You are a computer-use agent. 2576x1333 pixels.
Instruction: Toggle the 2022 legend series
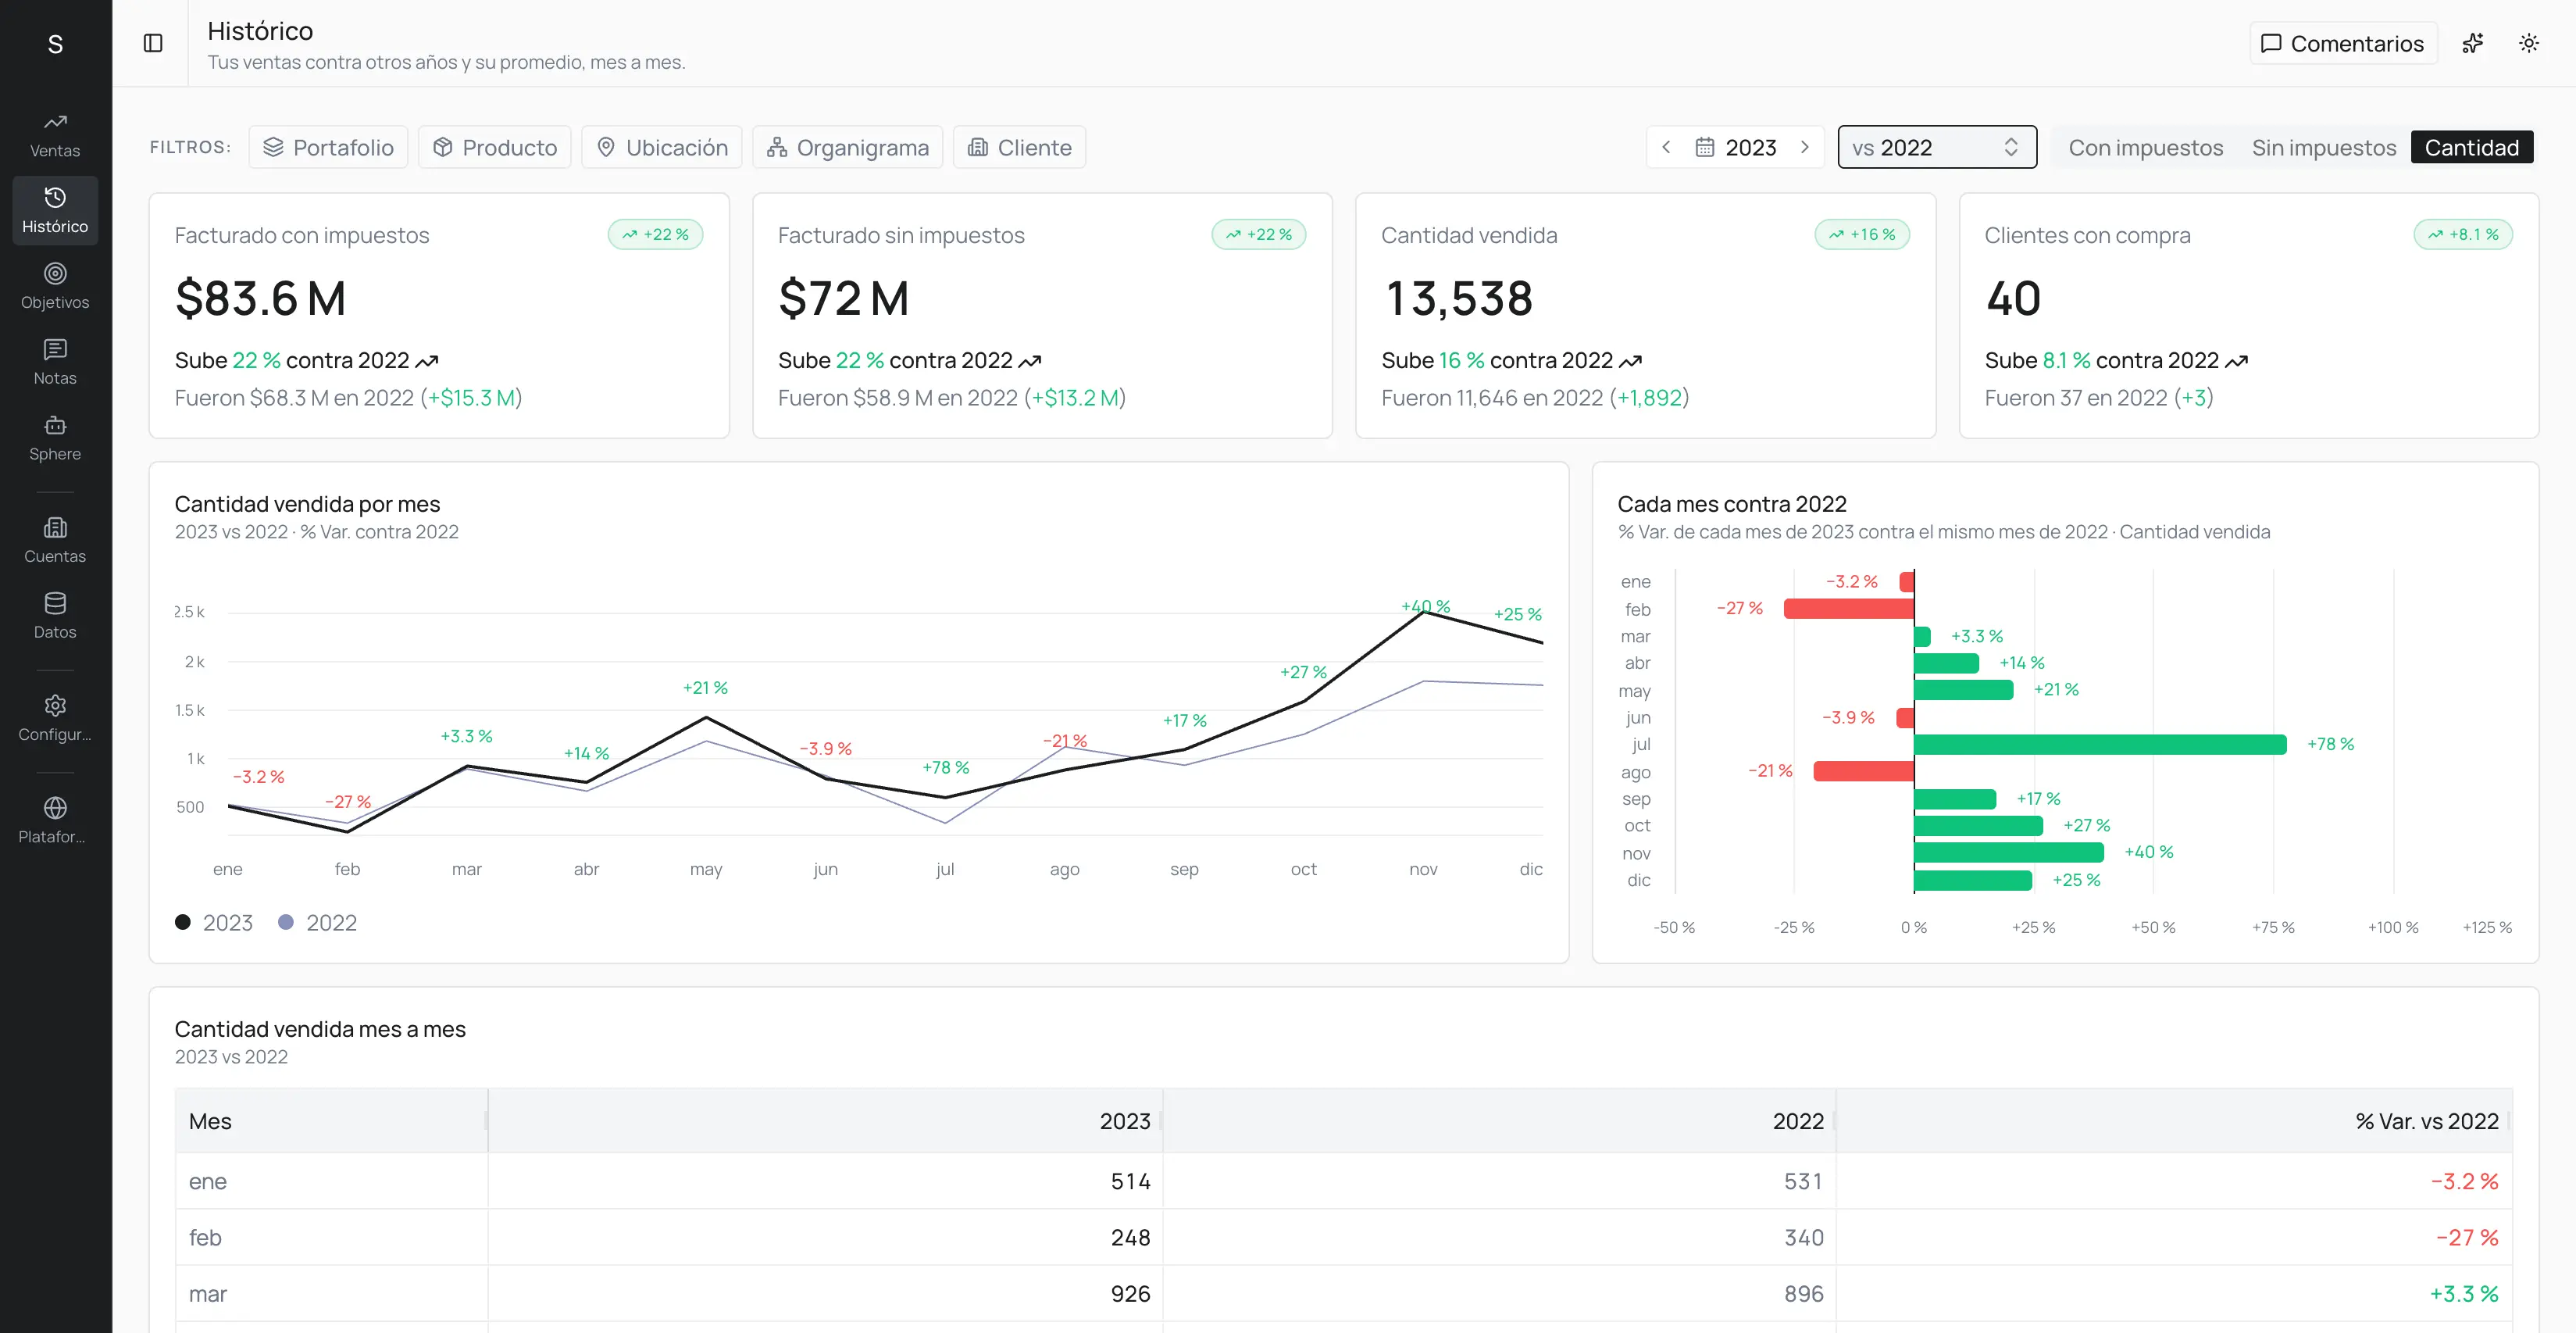coord(318,922)
